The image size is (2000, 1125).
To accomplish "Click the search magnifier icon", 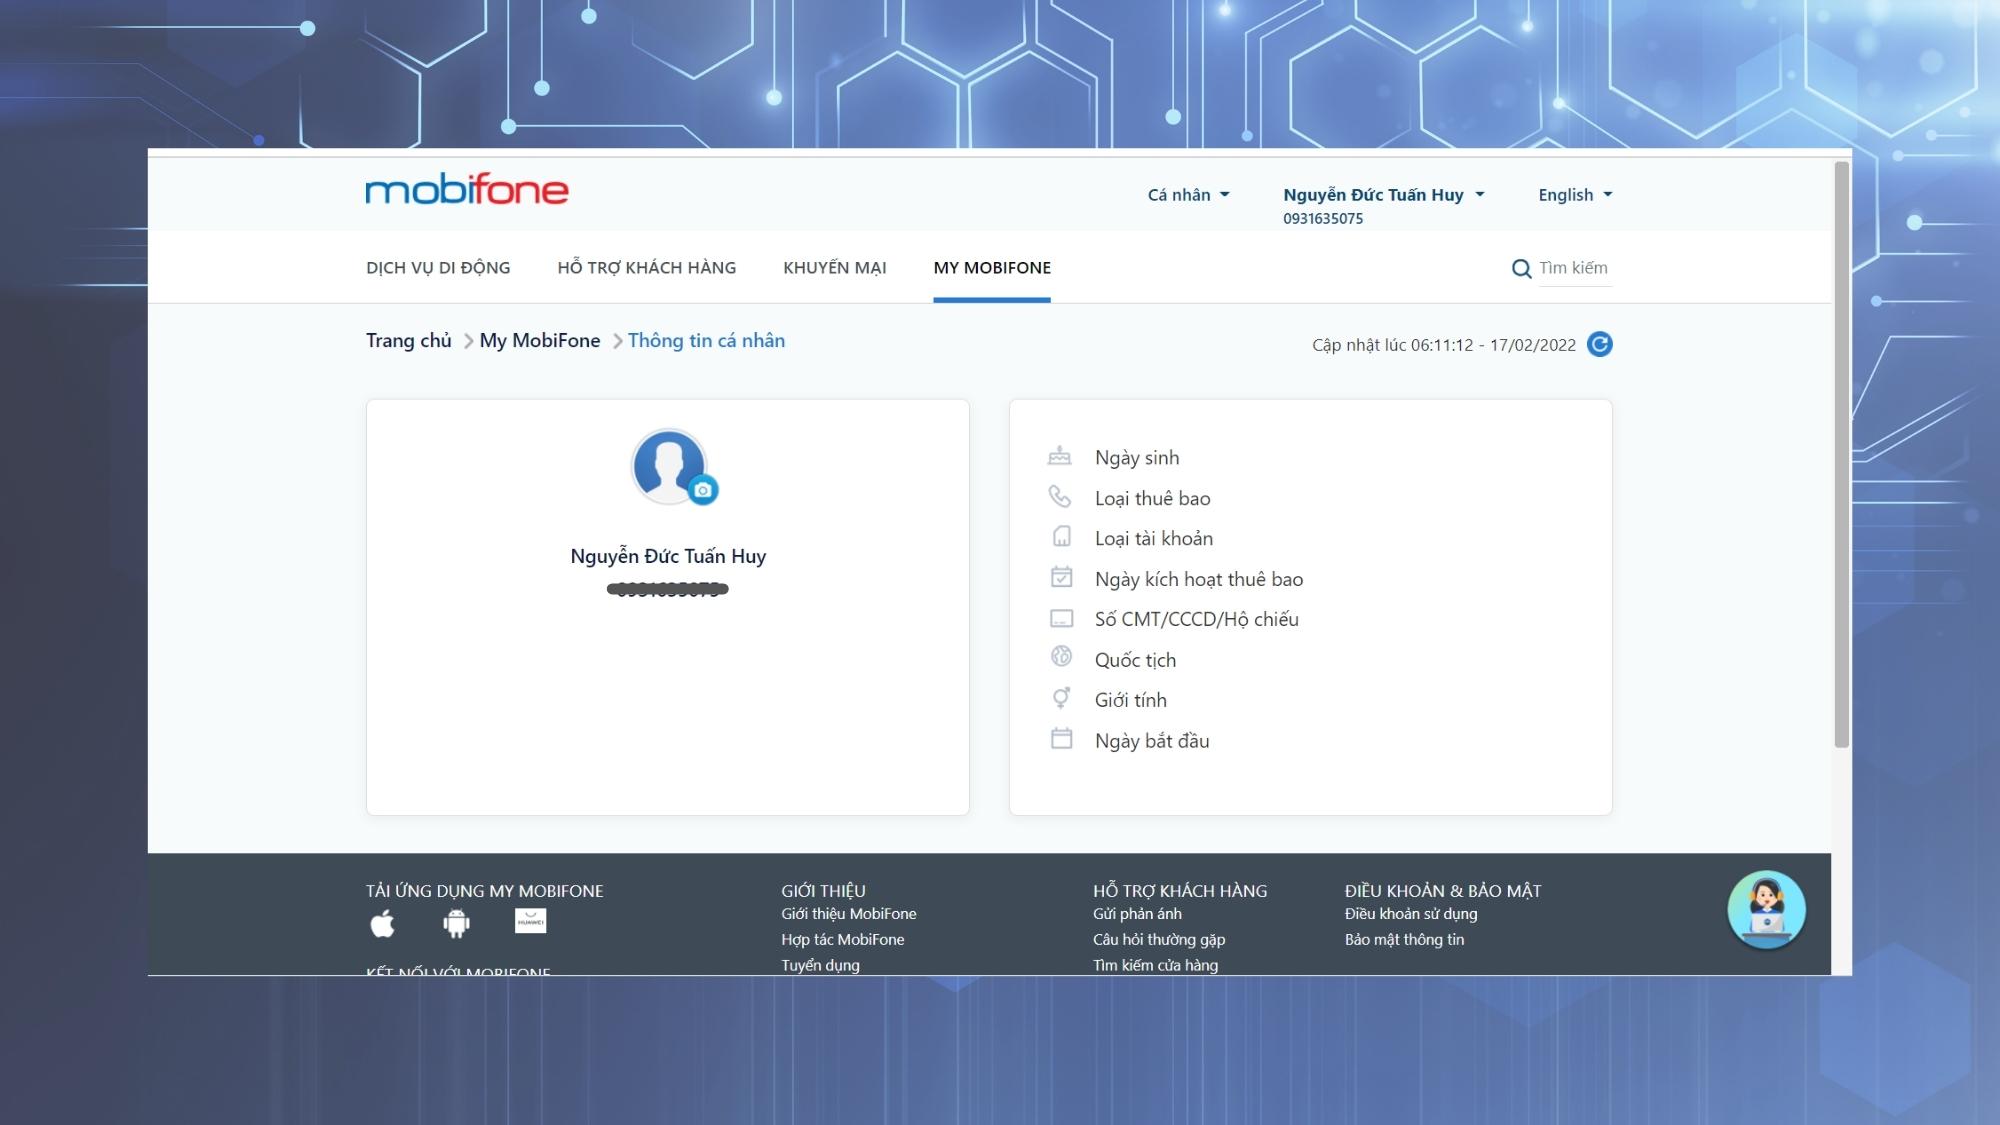I will coord(1521,268).
